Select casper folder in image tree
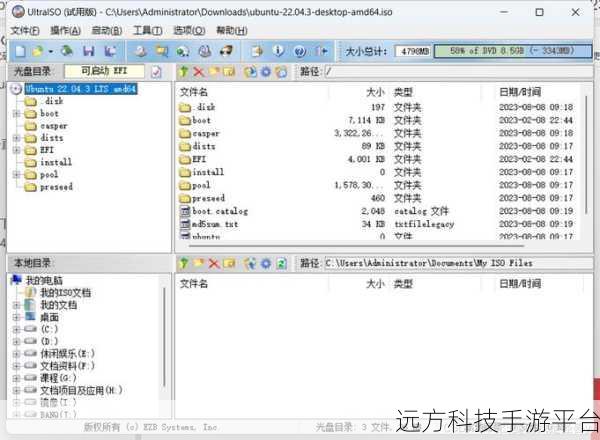 54,126
